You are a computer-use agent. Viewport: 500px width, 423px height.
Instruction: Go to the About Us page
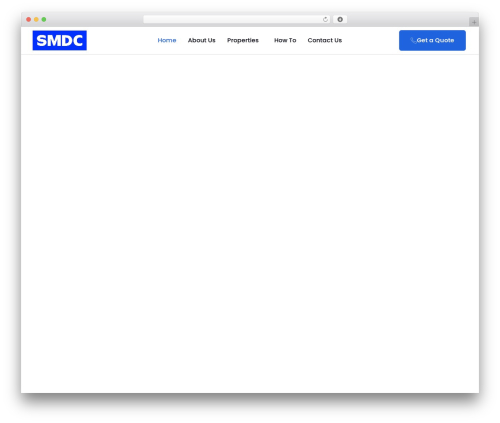(202, 40)
